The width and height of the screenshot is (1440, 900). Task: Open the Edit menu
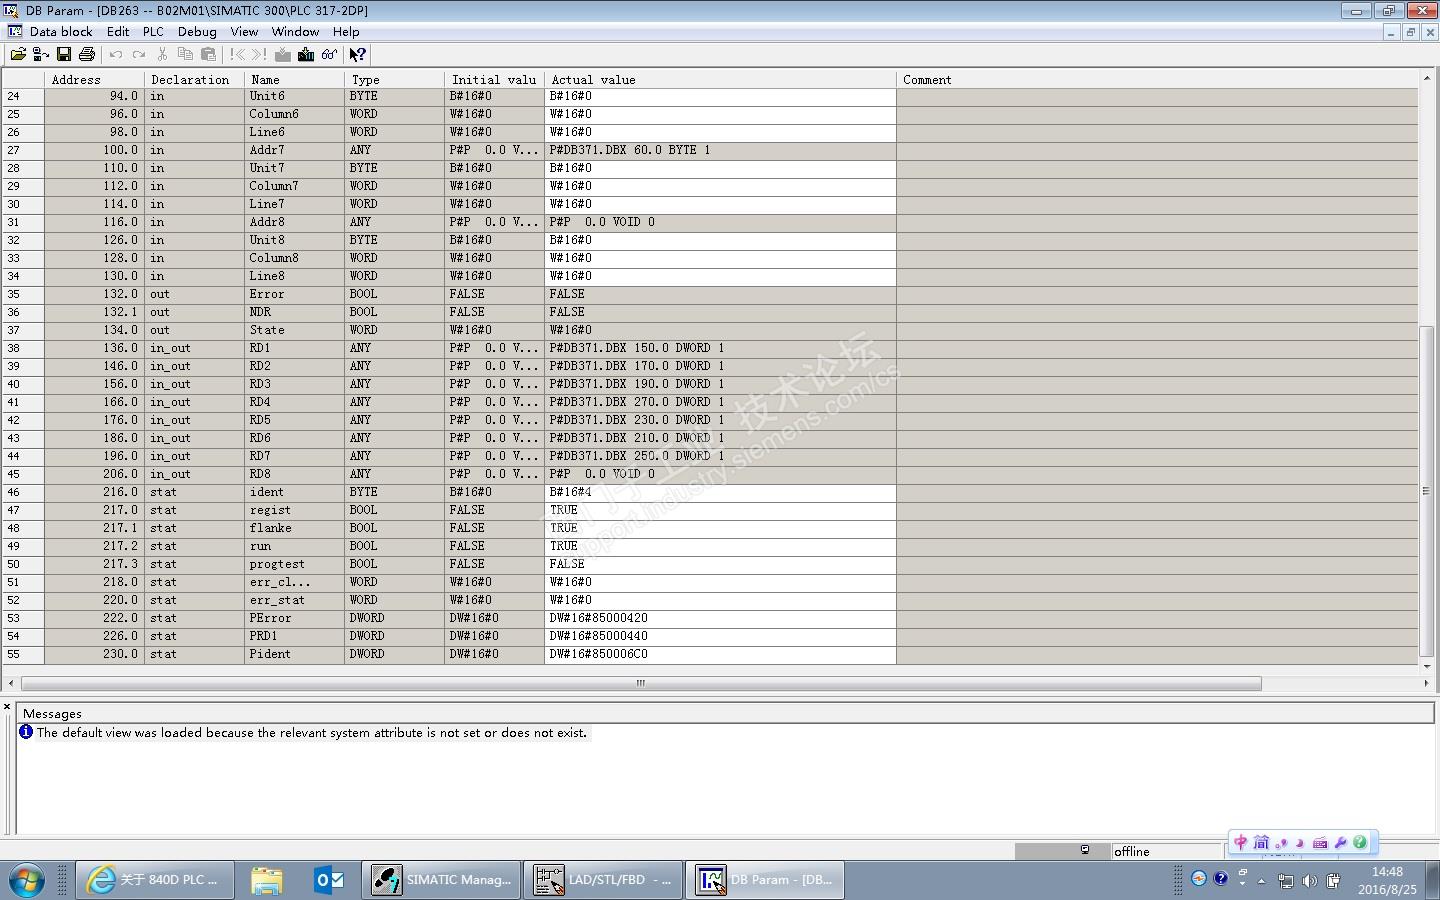point(118,31)
